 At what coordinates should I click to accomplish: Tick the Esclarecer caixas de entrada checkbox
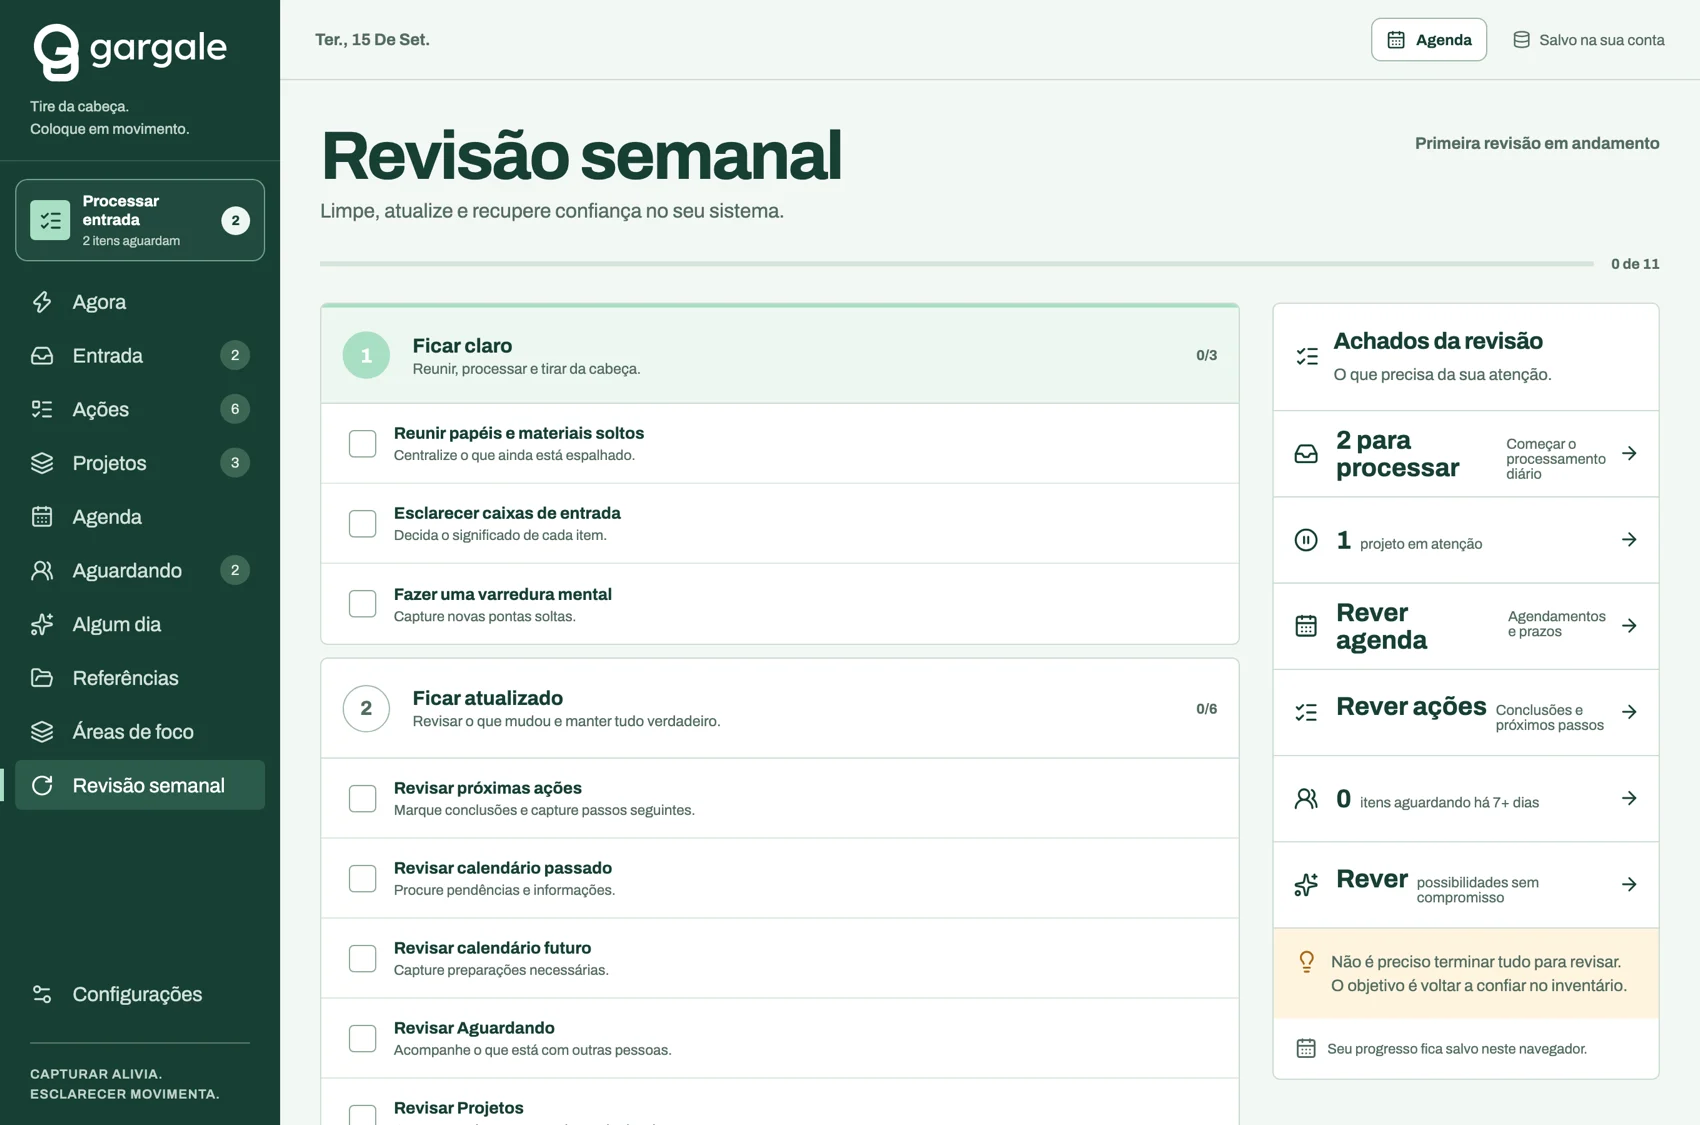[362, 523]
